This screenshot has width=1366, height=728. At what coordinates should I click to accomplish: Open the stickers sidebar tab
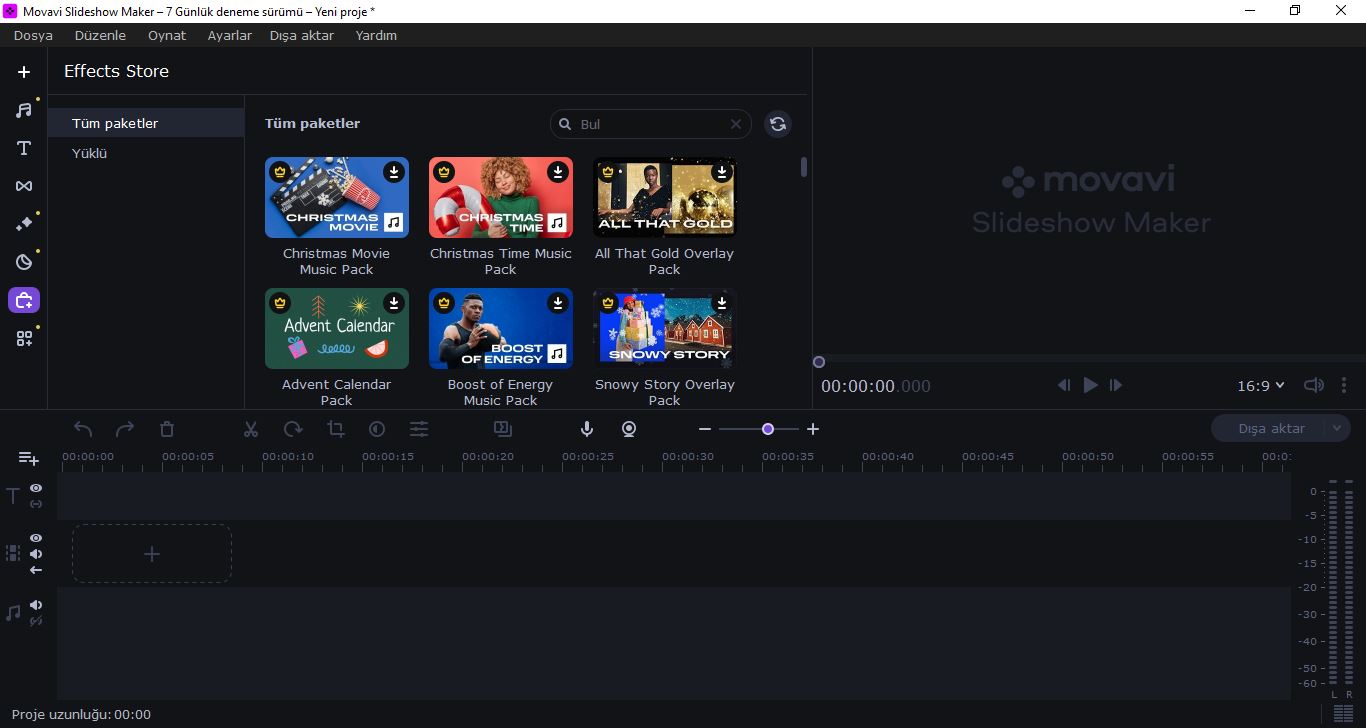pyautogui.click(x=24, y=262)
